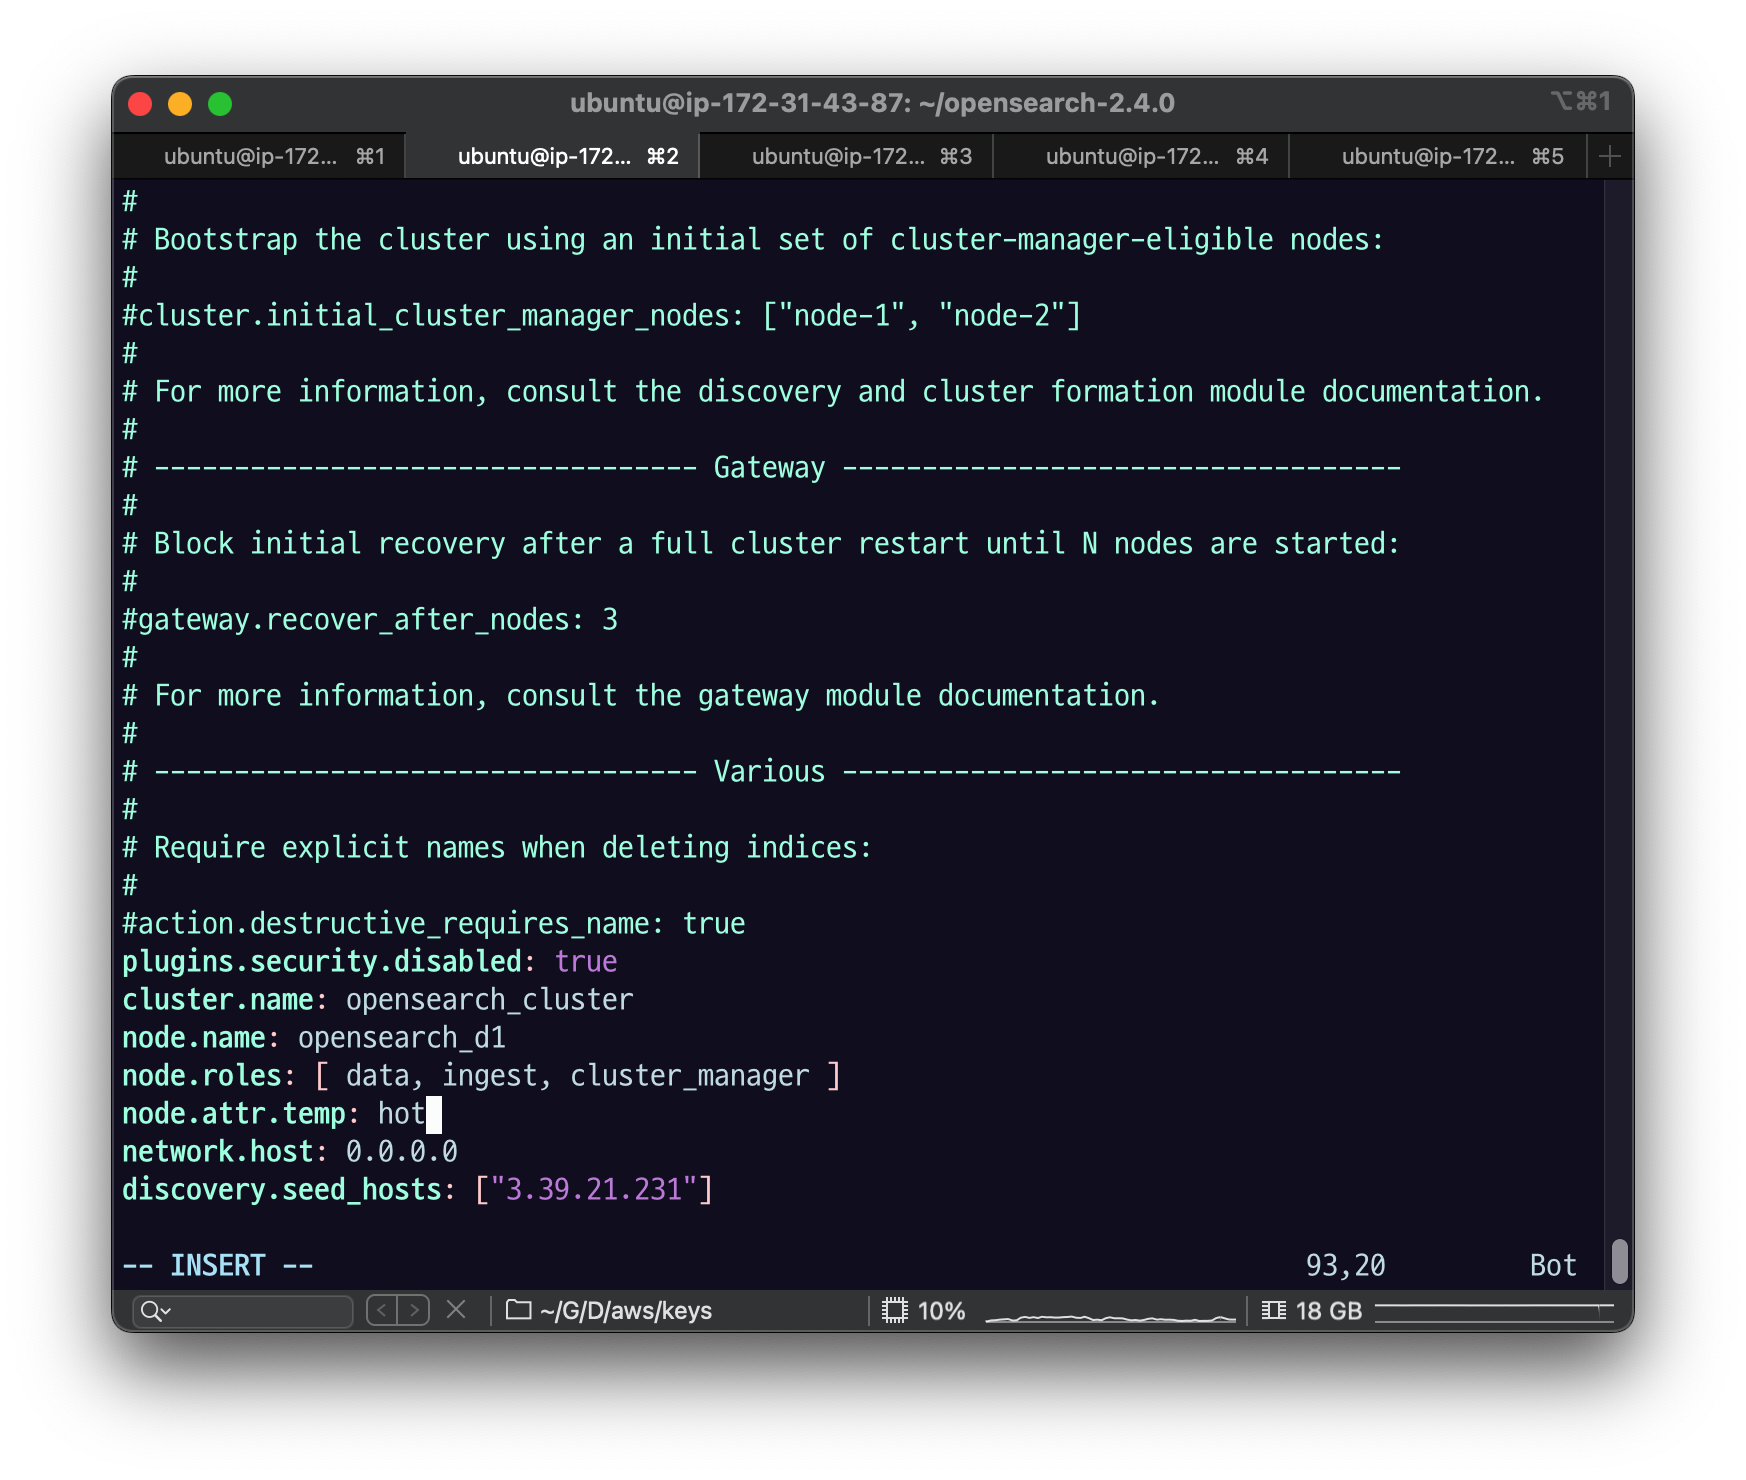Click the "true" value of plugins.security.disabled
This screenshot has height=1480, width=1746.
tap(586, 962)
